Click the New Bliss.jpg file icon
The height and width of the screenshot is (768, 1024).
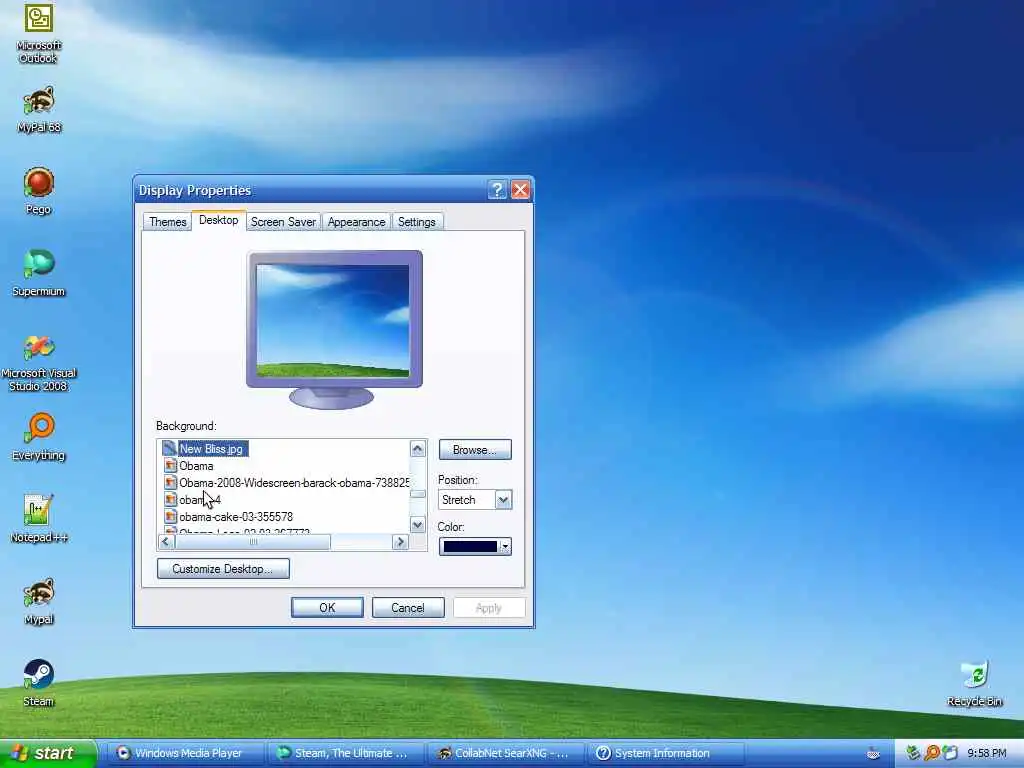click(x=169, y=449)
